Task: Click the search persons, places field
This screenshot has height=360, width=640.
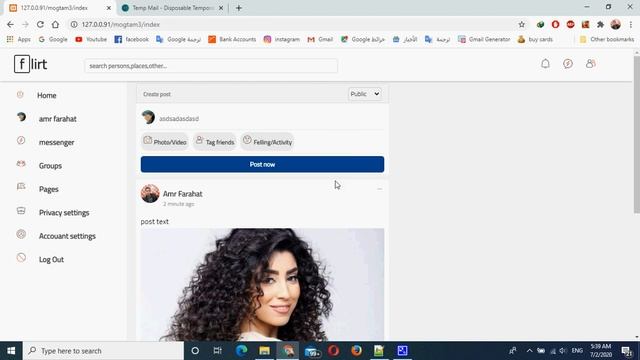Action: tap(211, 66)
